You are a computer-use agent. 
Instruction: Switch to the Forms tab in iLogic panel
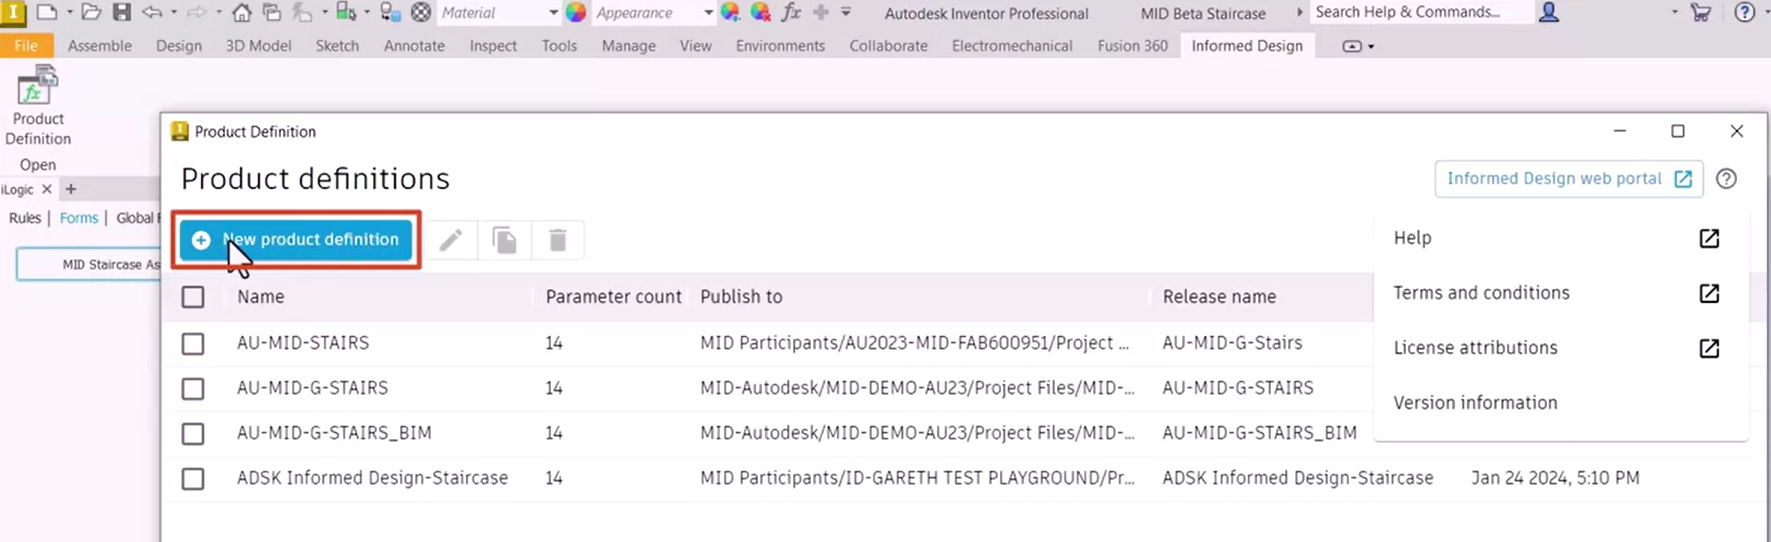point(79,218)
